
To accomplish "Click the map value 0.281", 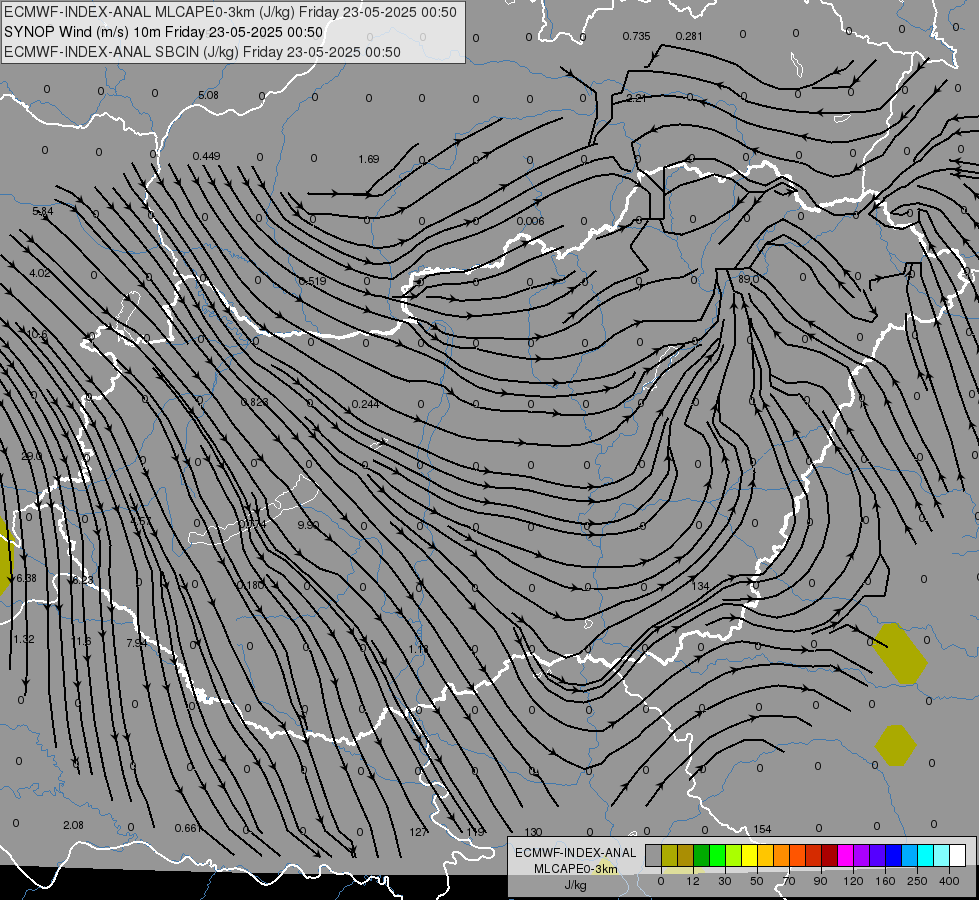I will (x=689, y=36).
